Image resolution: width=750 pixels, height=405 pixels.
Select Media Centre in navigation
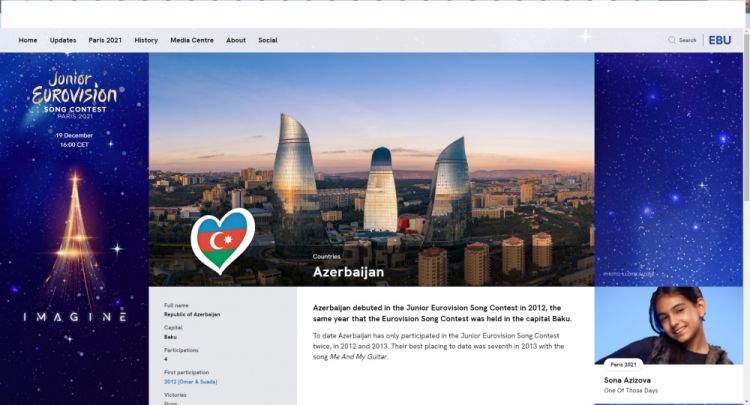click(192, 40)
